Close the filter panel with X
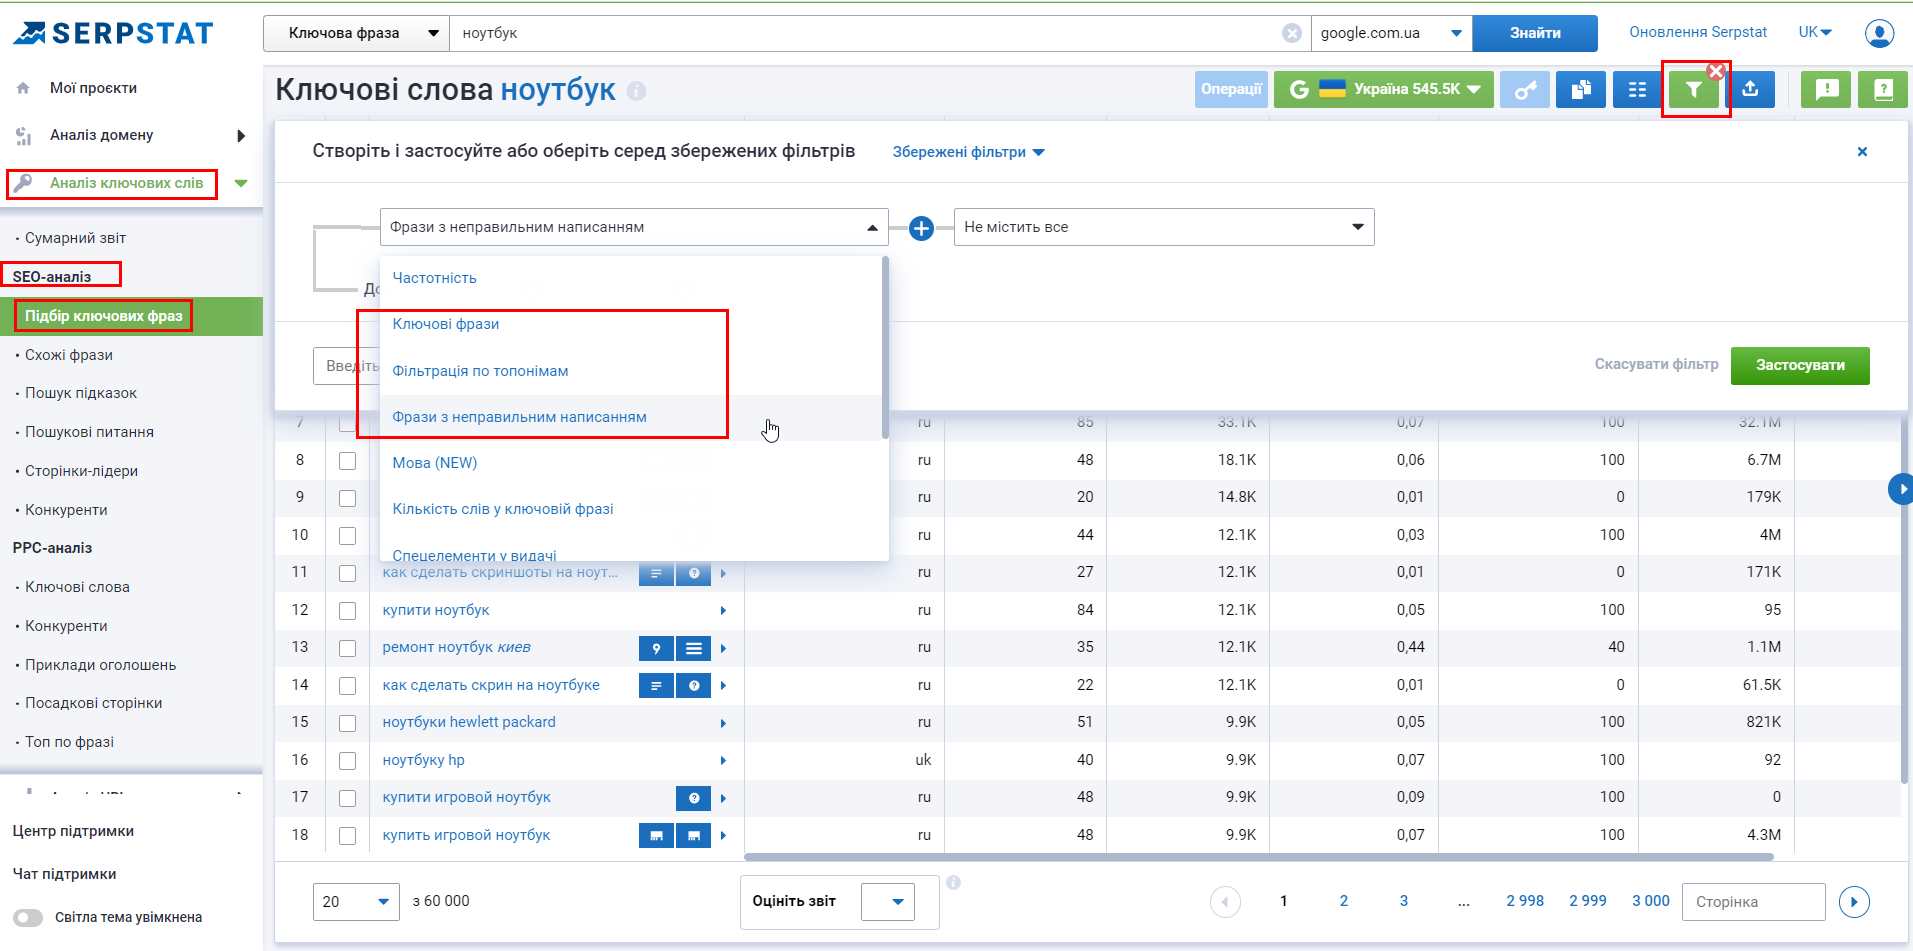The height and width of the screenshot is (951, 1913). (x=1862, y=152)
